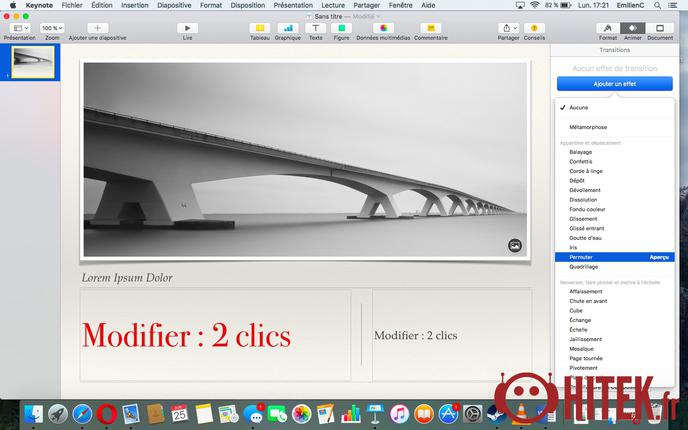The image size is (688, 430).
Task: Open the Présentation view dropdown in toolbar
Action: [20, 28]
